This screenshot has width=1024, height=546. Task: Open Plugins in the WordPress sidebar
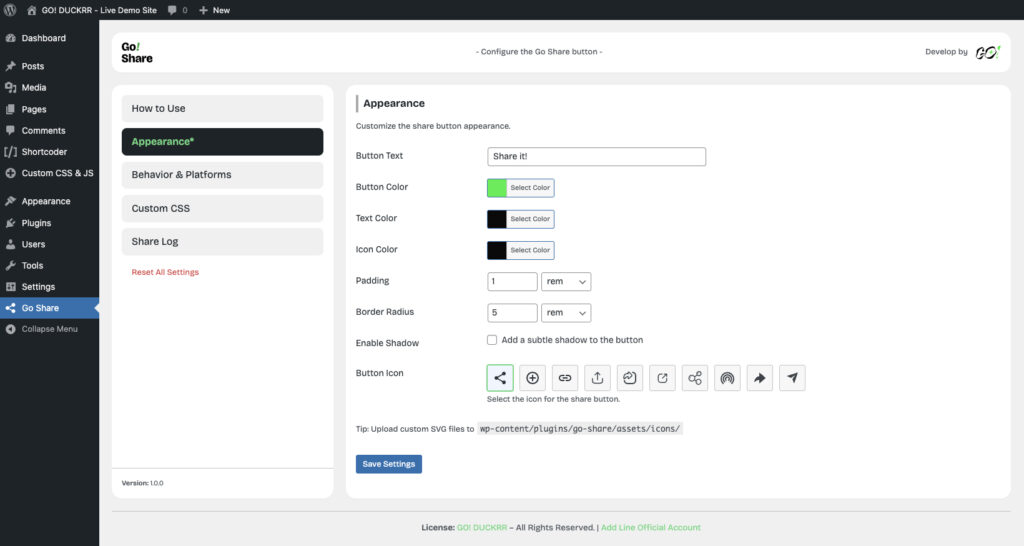click(x=36, y=223)
